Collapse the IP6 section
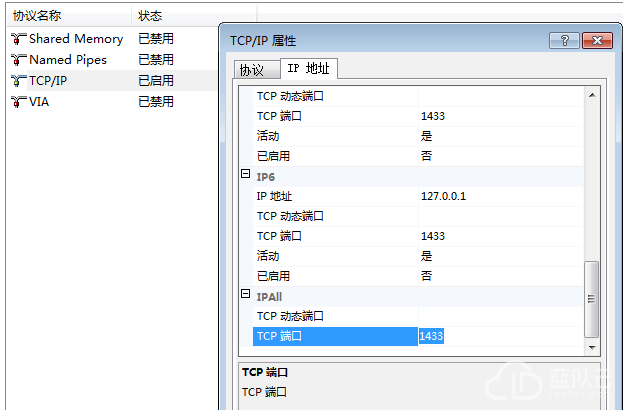 pyautogui.click(x=246, y=175)
